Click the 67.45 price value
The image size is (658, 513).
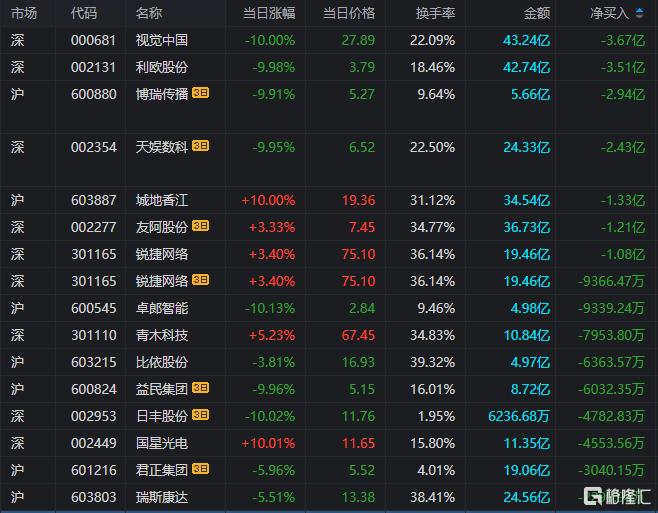[x=358, y=335]
